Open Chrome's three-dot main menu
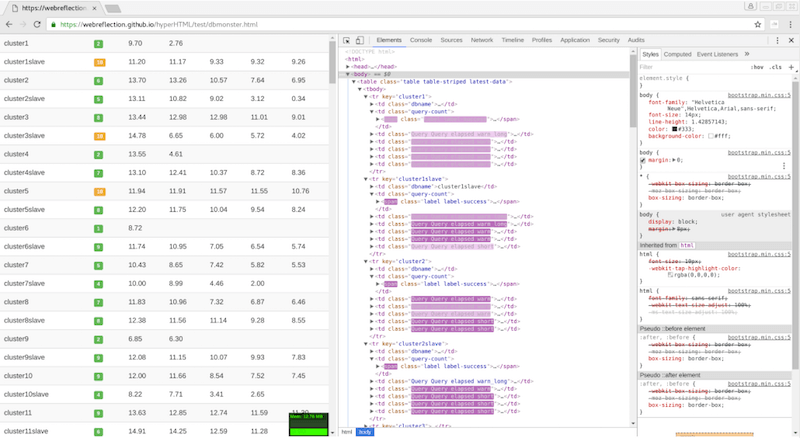 click(x=790, y=24)
